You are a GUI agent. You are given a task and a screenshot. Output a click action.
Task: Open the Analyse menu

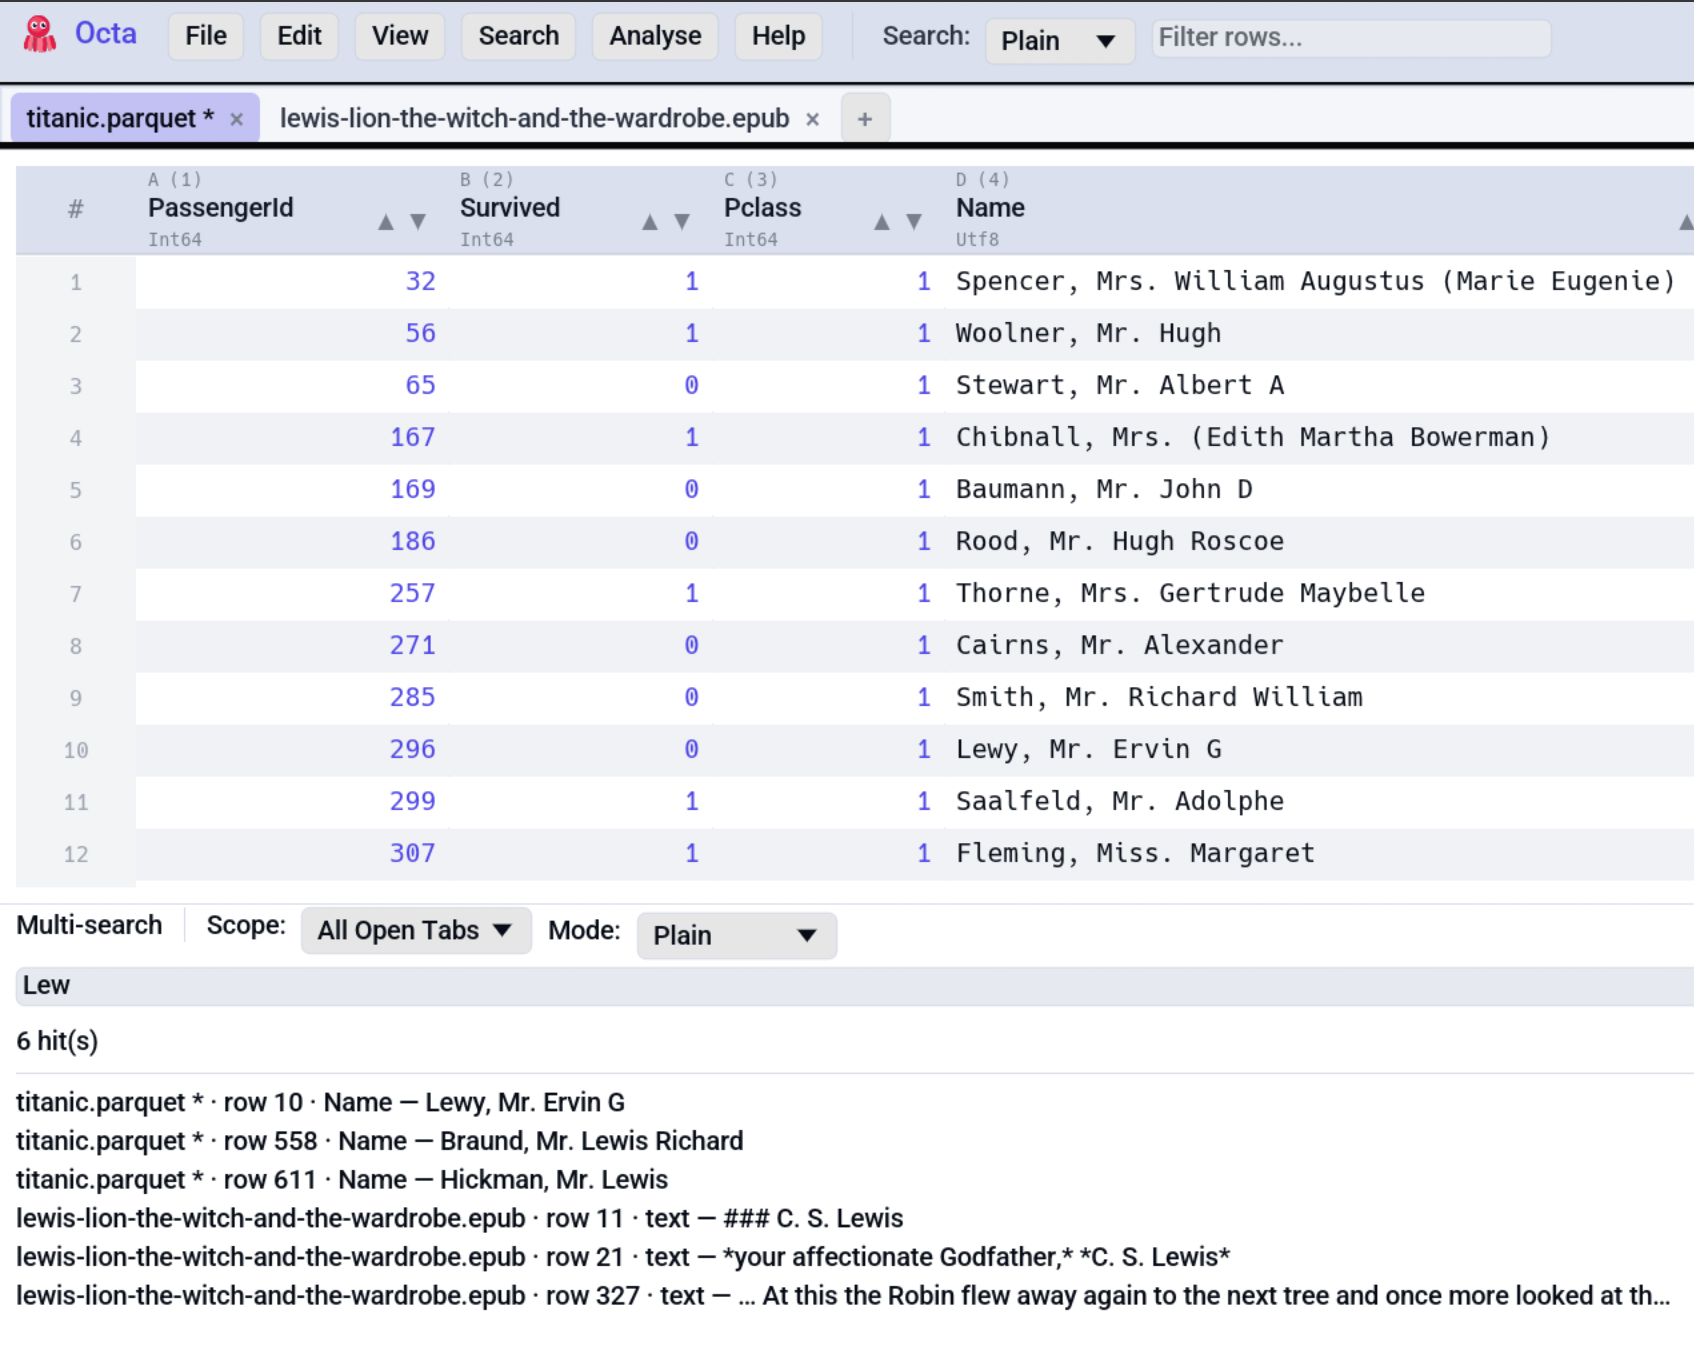point(655,36)
